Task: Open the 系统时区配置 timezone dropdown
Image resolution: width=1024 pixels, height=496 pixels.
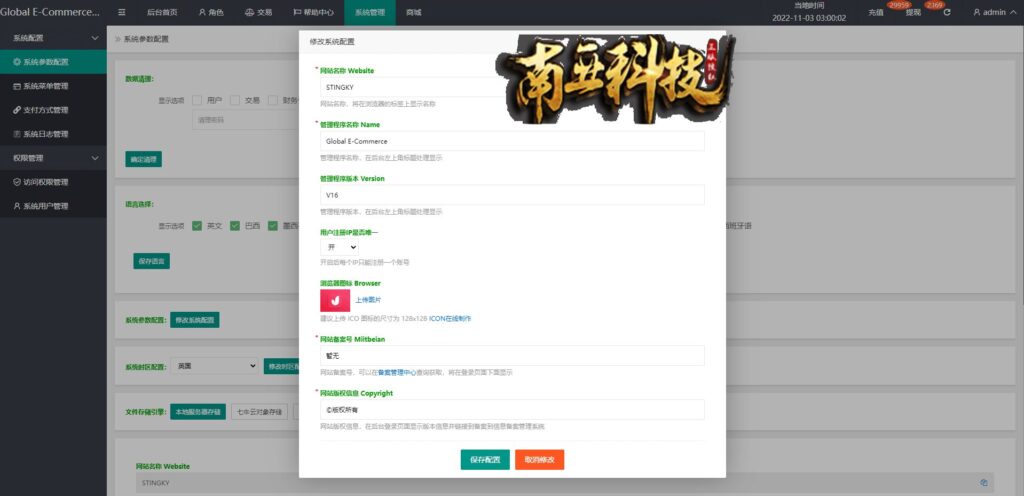Action: pyautogui.click(x=214, y=366)
